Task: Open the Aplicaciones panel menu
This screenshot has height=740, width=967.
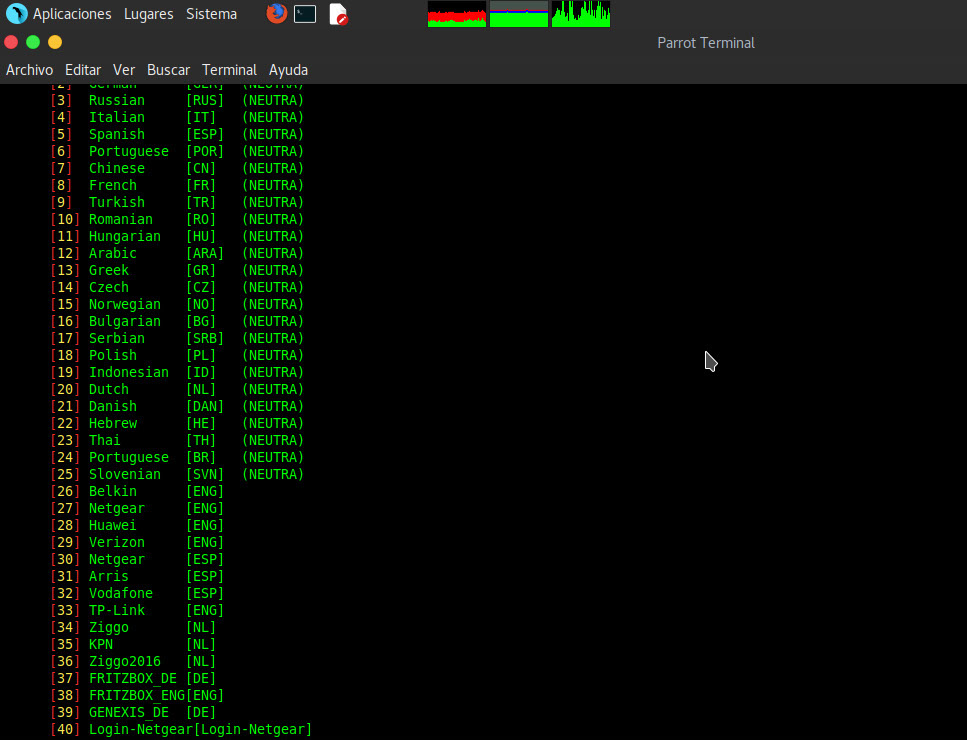Action: (72, 14)
